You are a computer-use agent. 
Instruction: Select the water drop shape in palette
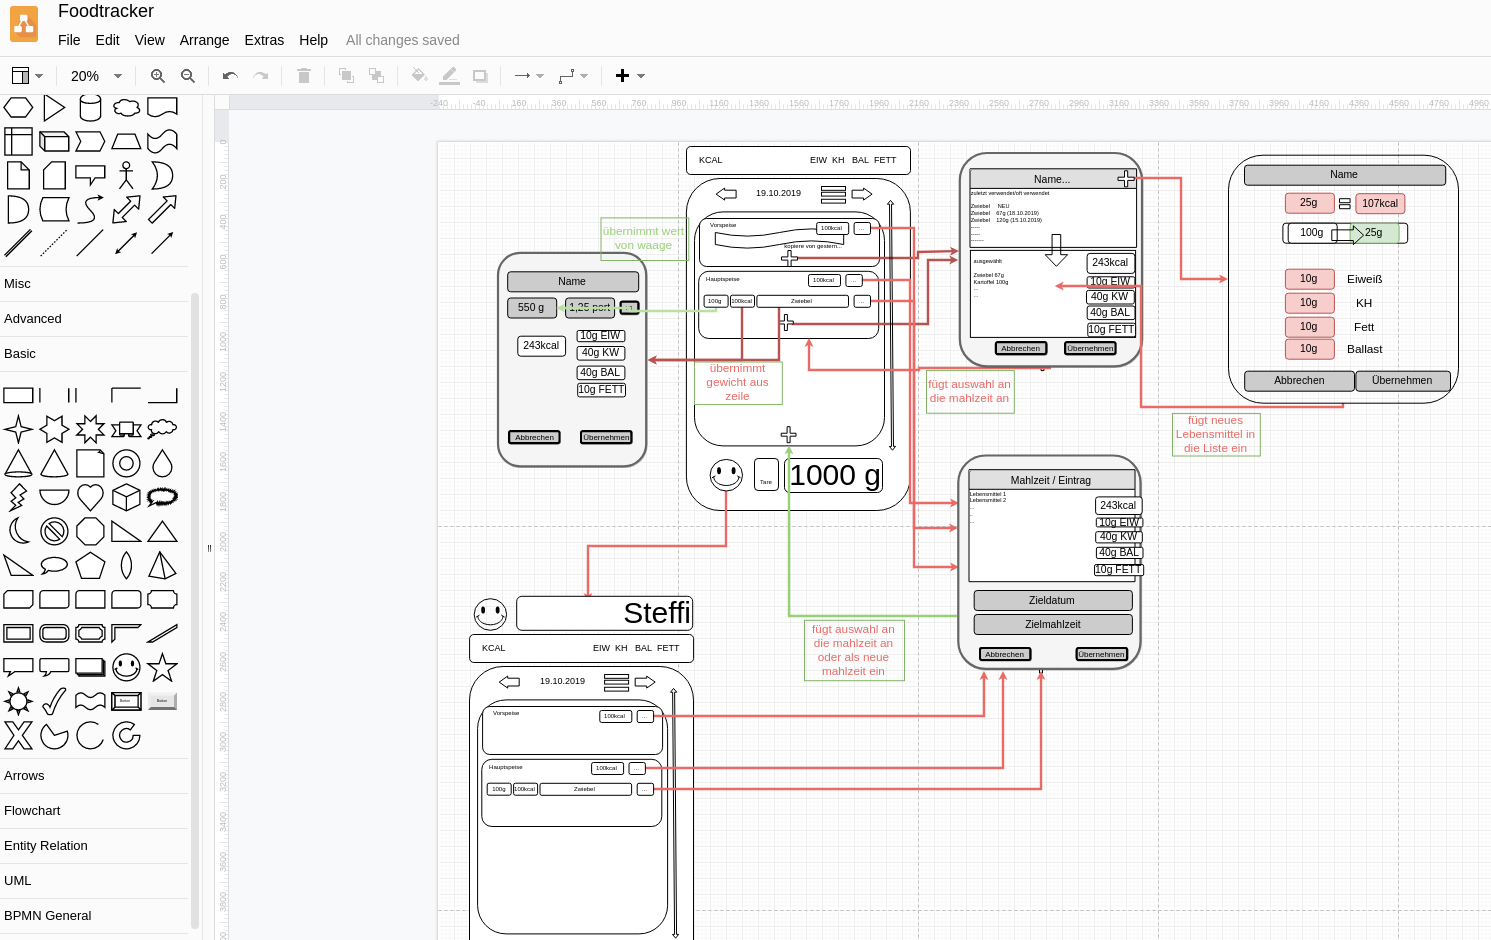162,463
